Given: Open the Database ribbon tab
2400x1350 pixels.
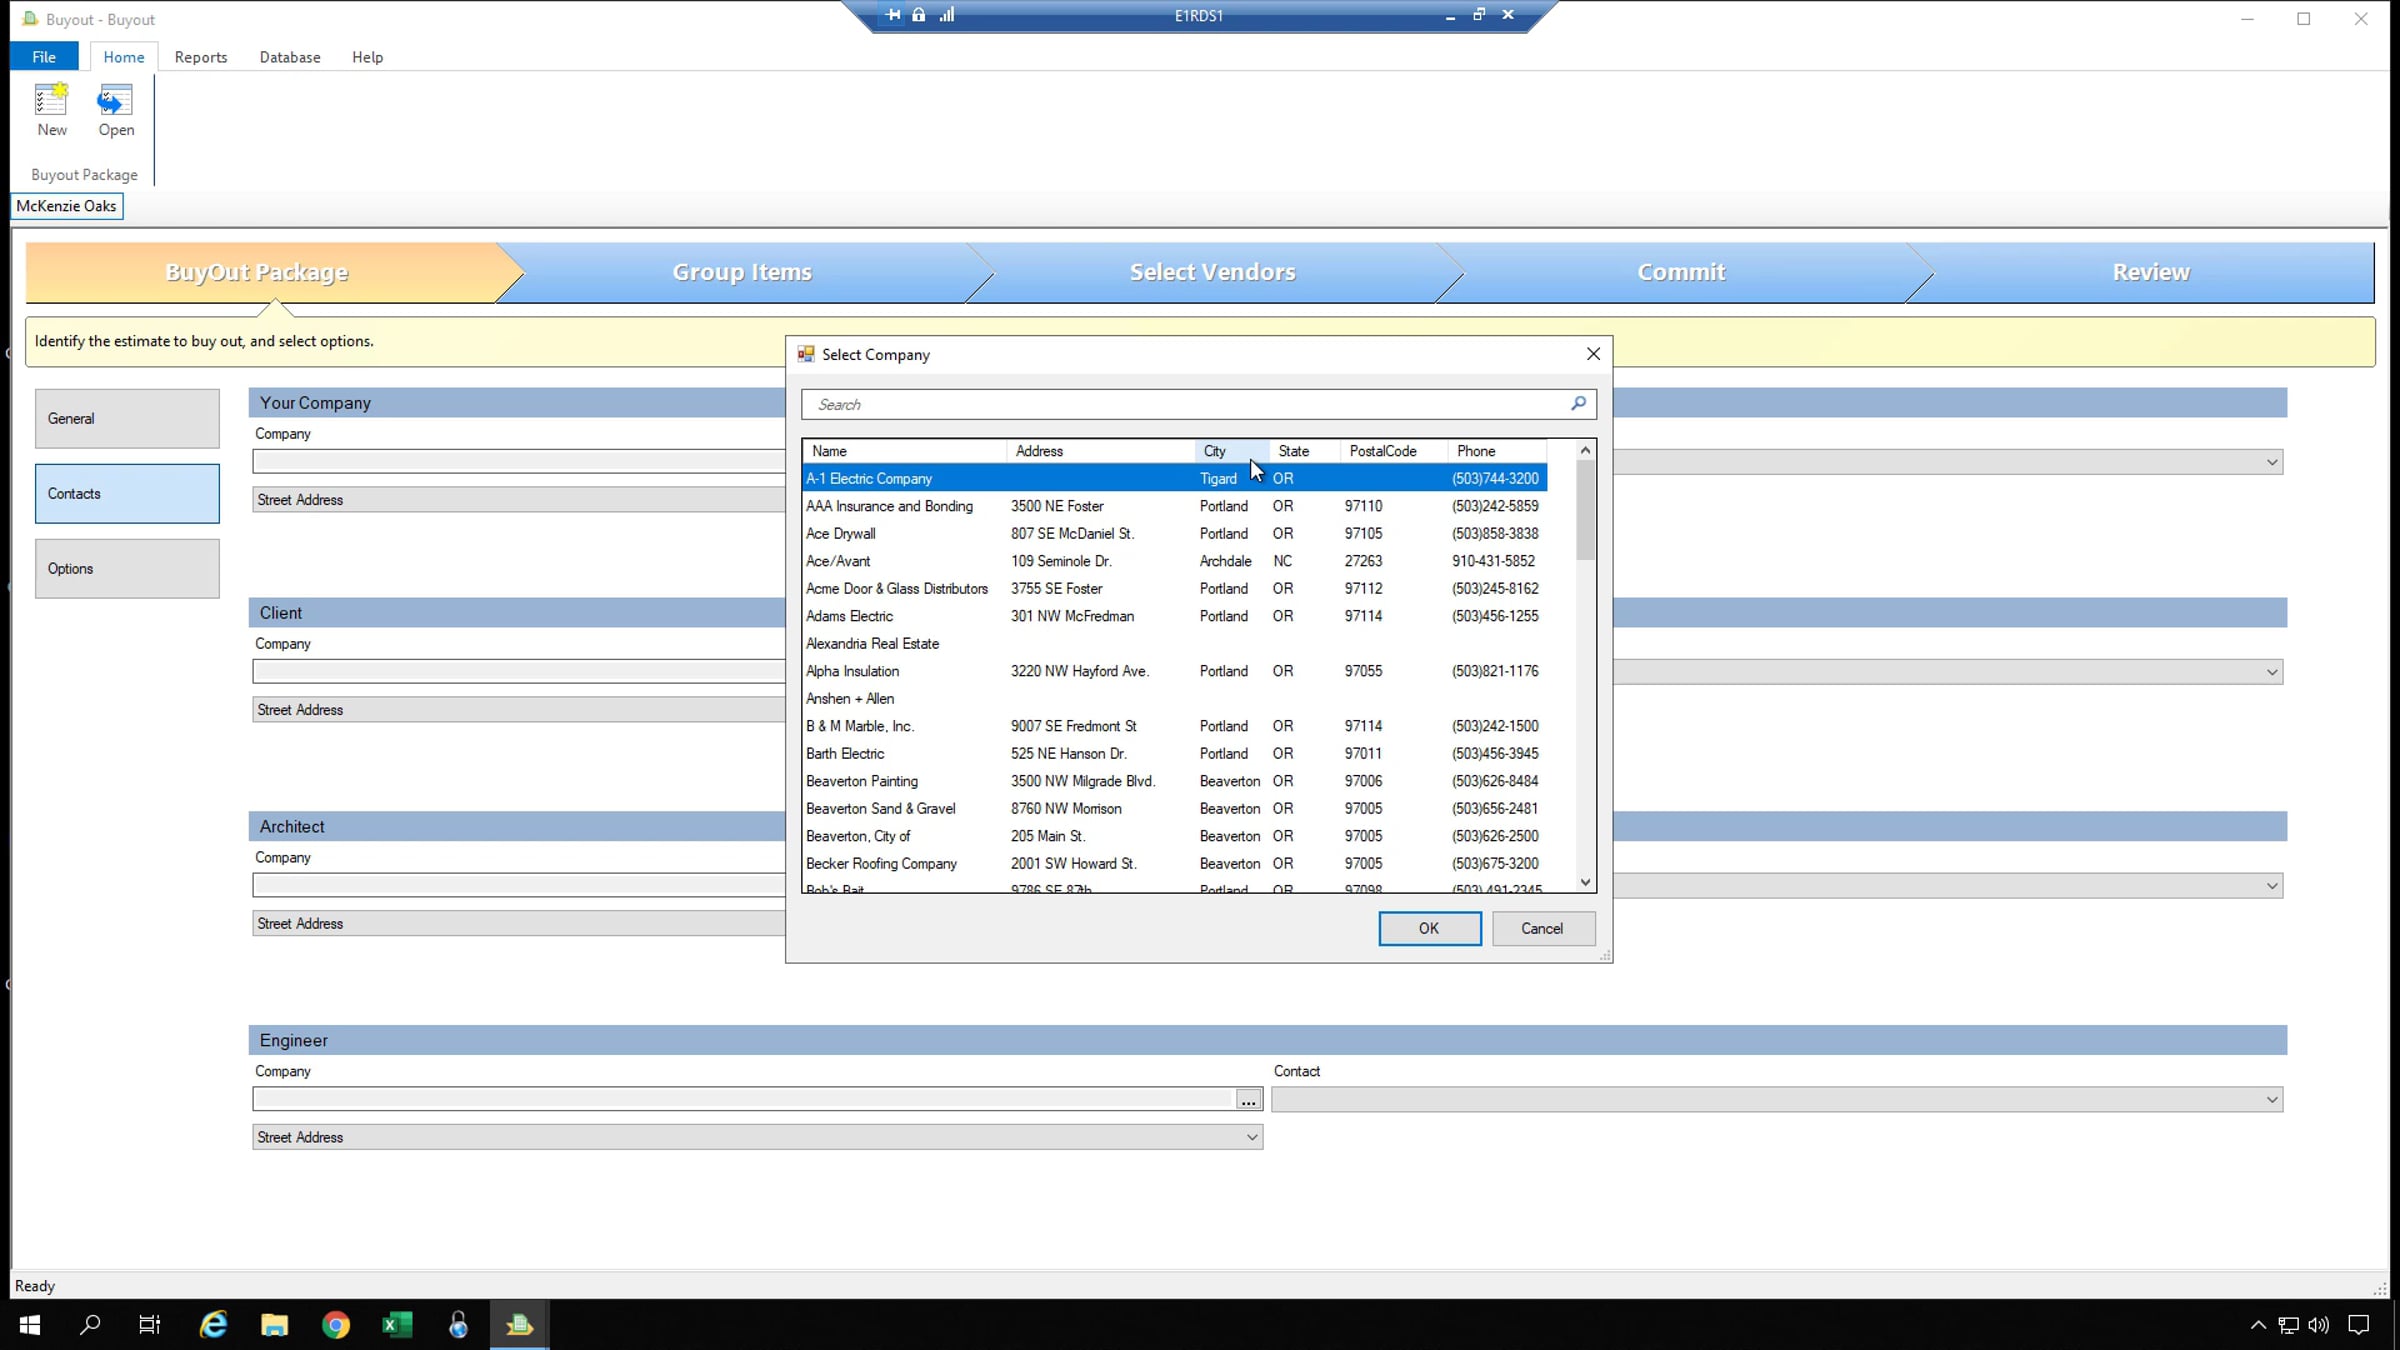Looking at the screenshot, I should pos(290,57).
